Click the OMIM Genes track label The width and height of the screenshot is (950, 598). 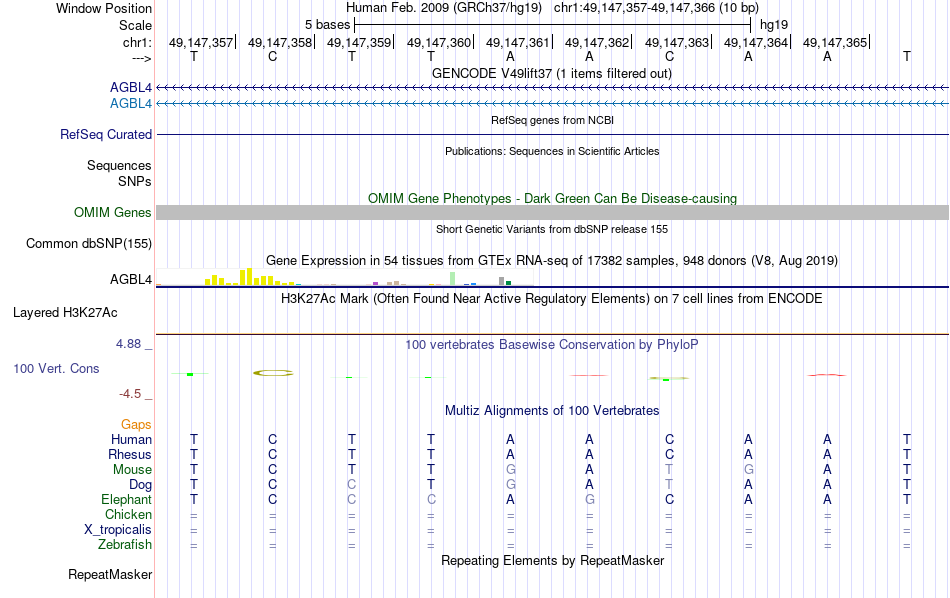[113, 213]
